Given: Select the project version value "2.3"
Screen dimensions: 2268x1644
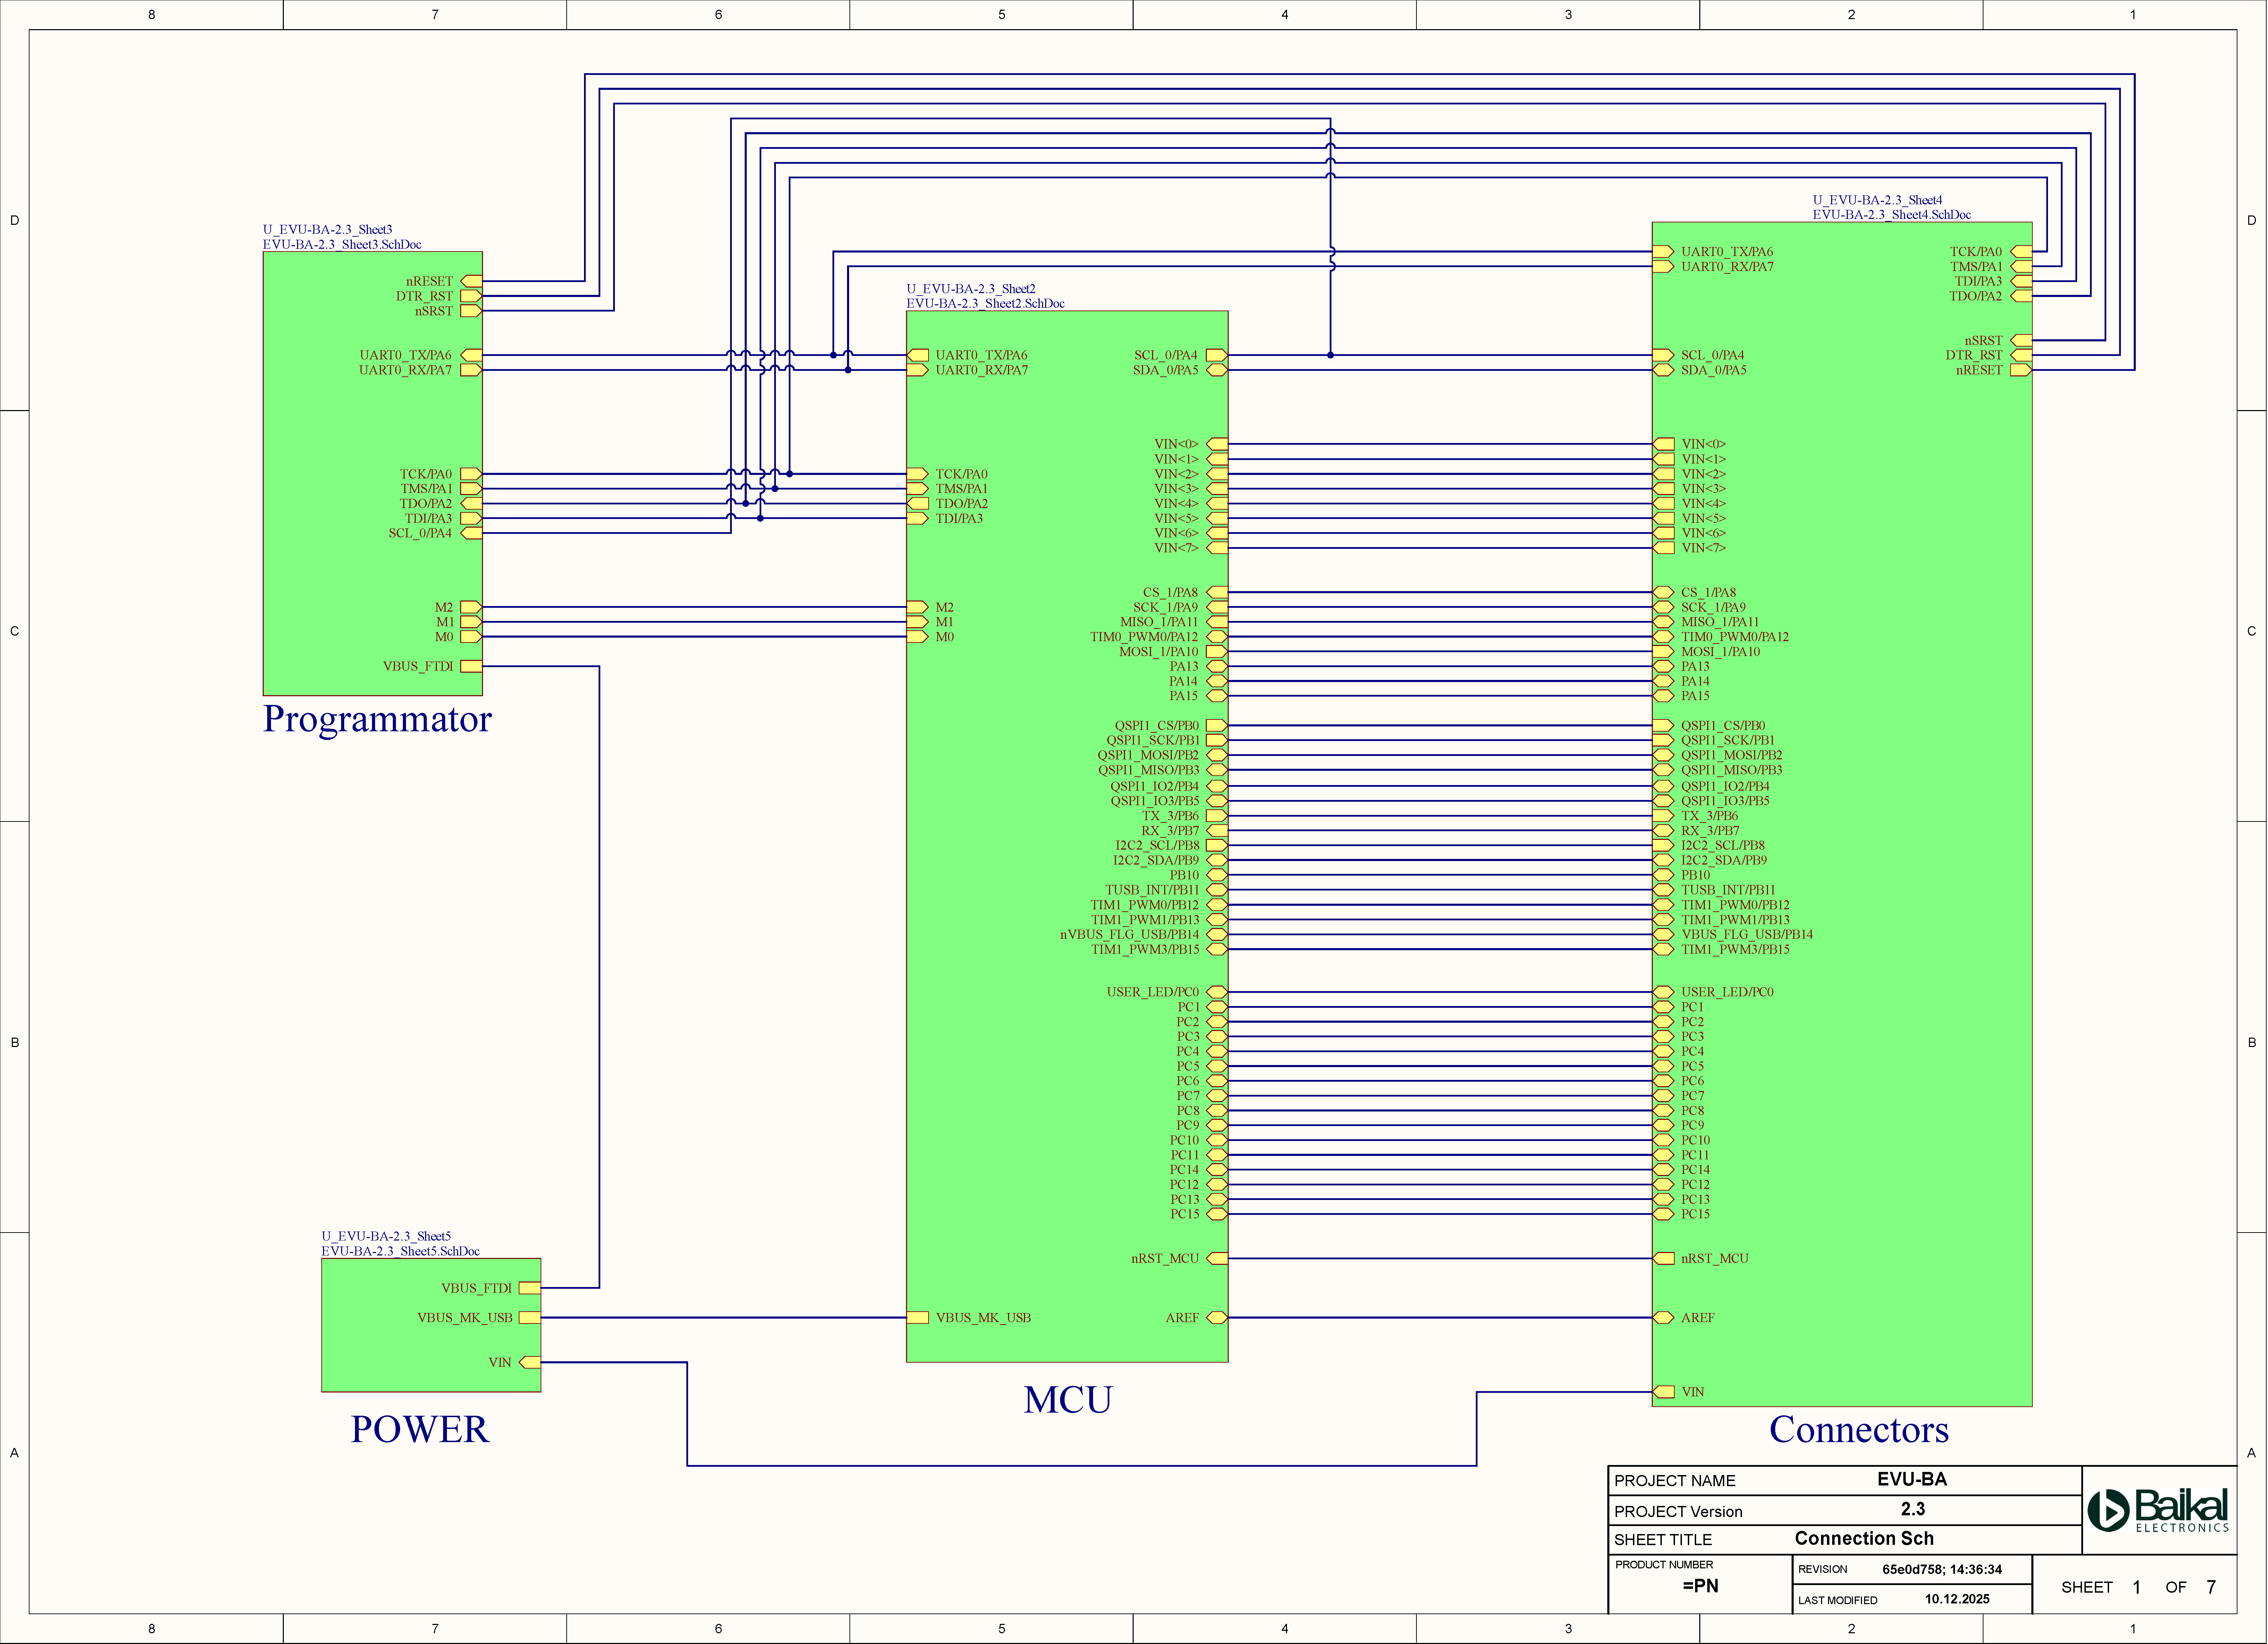Looking at the screenshot, I should tap(1913, 1509).
